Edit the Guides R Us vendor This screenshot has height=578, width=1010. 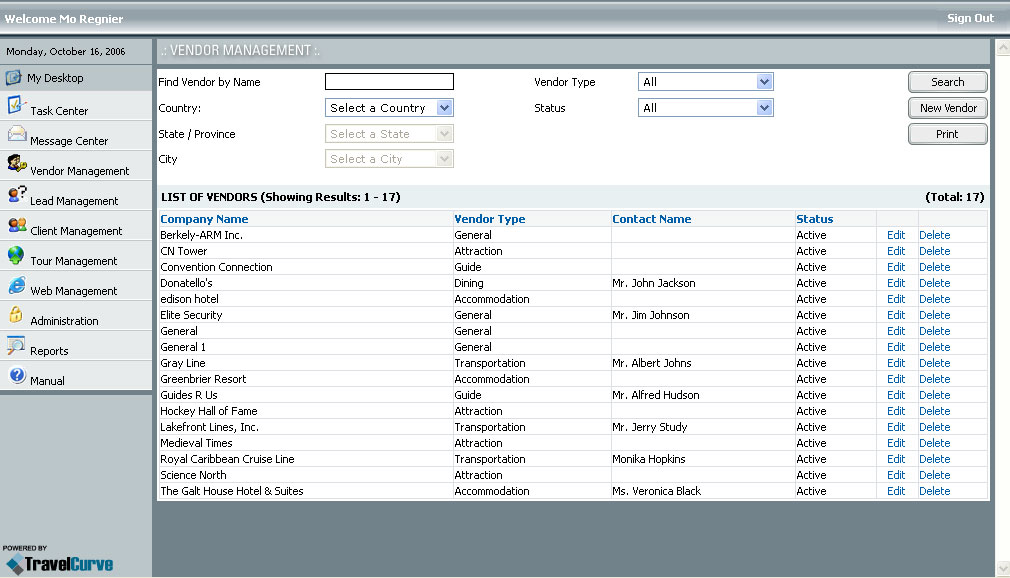coord(896,395)
